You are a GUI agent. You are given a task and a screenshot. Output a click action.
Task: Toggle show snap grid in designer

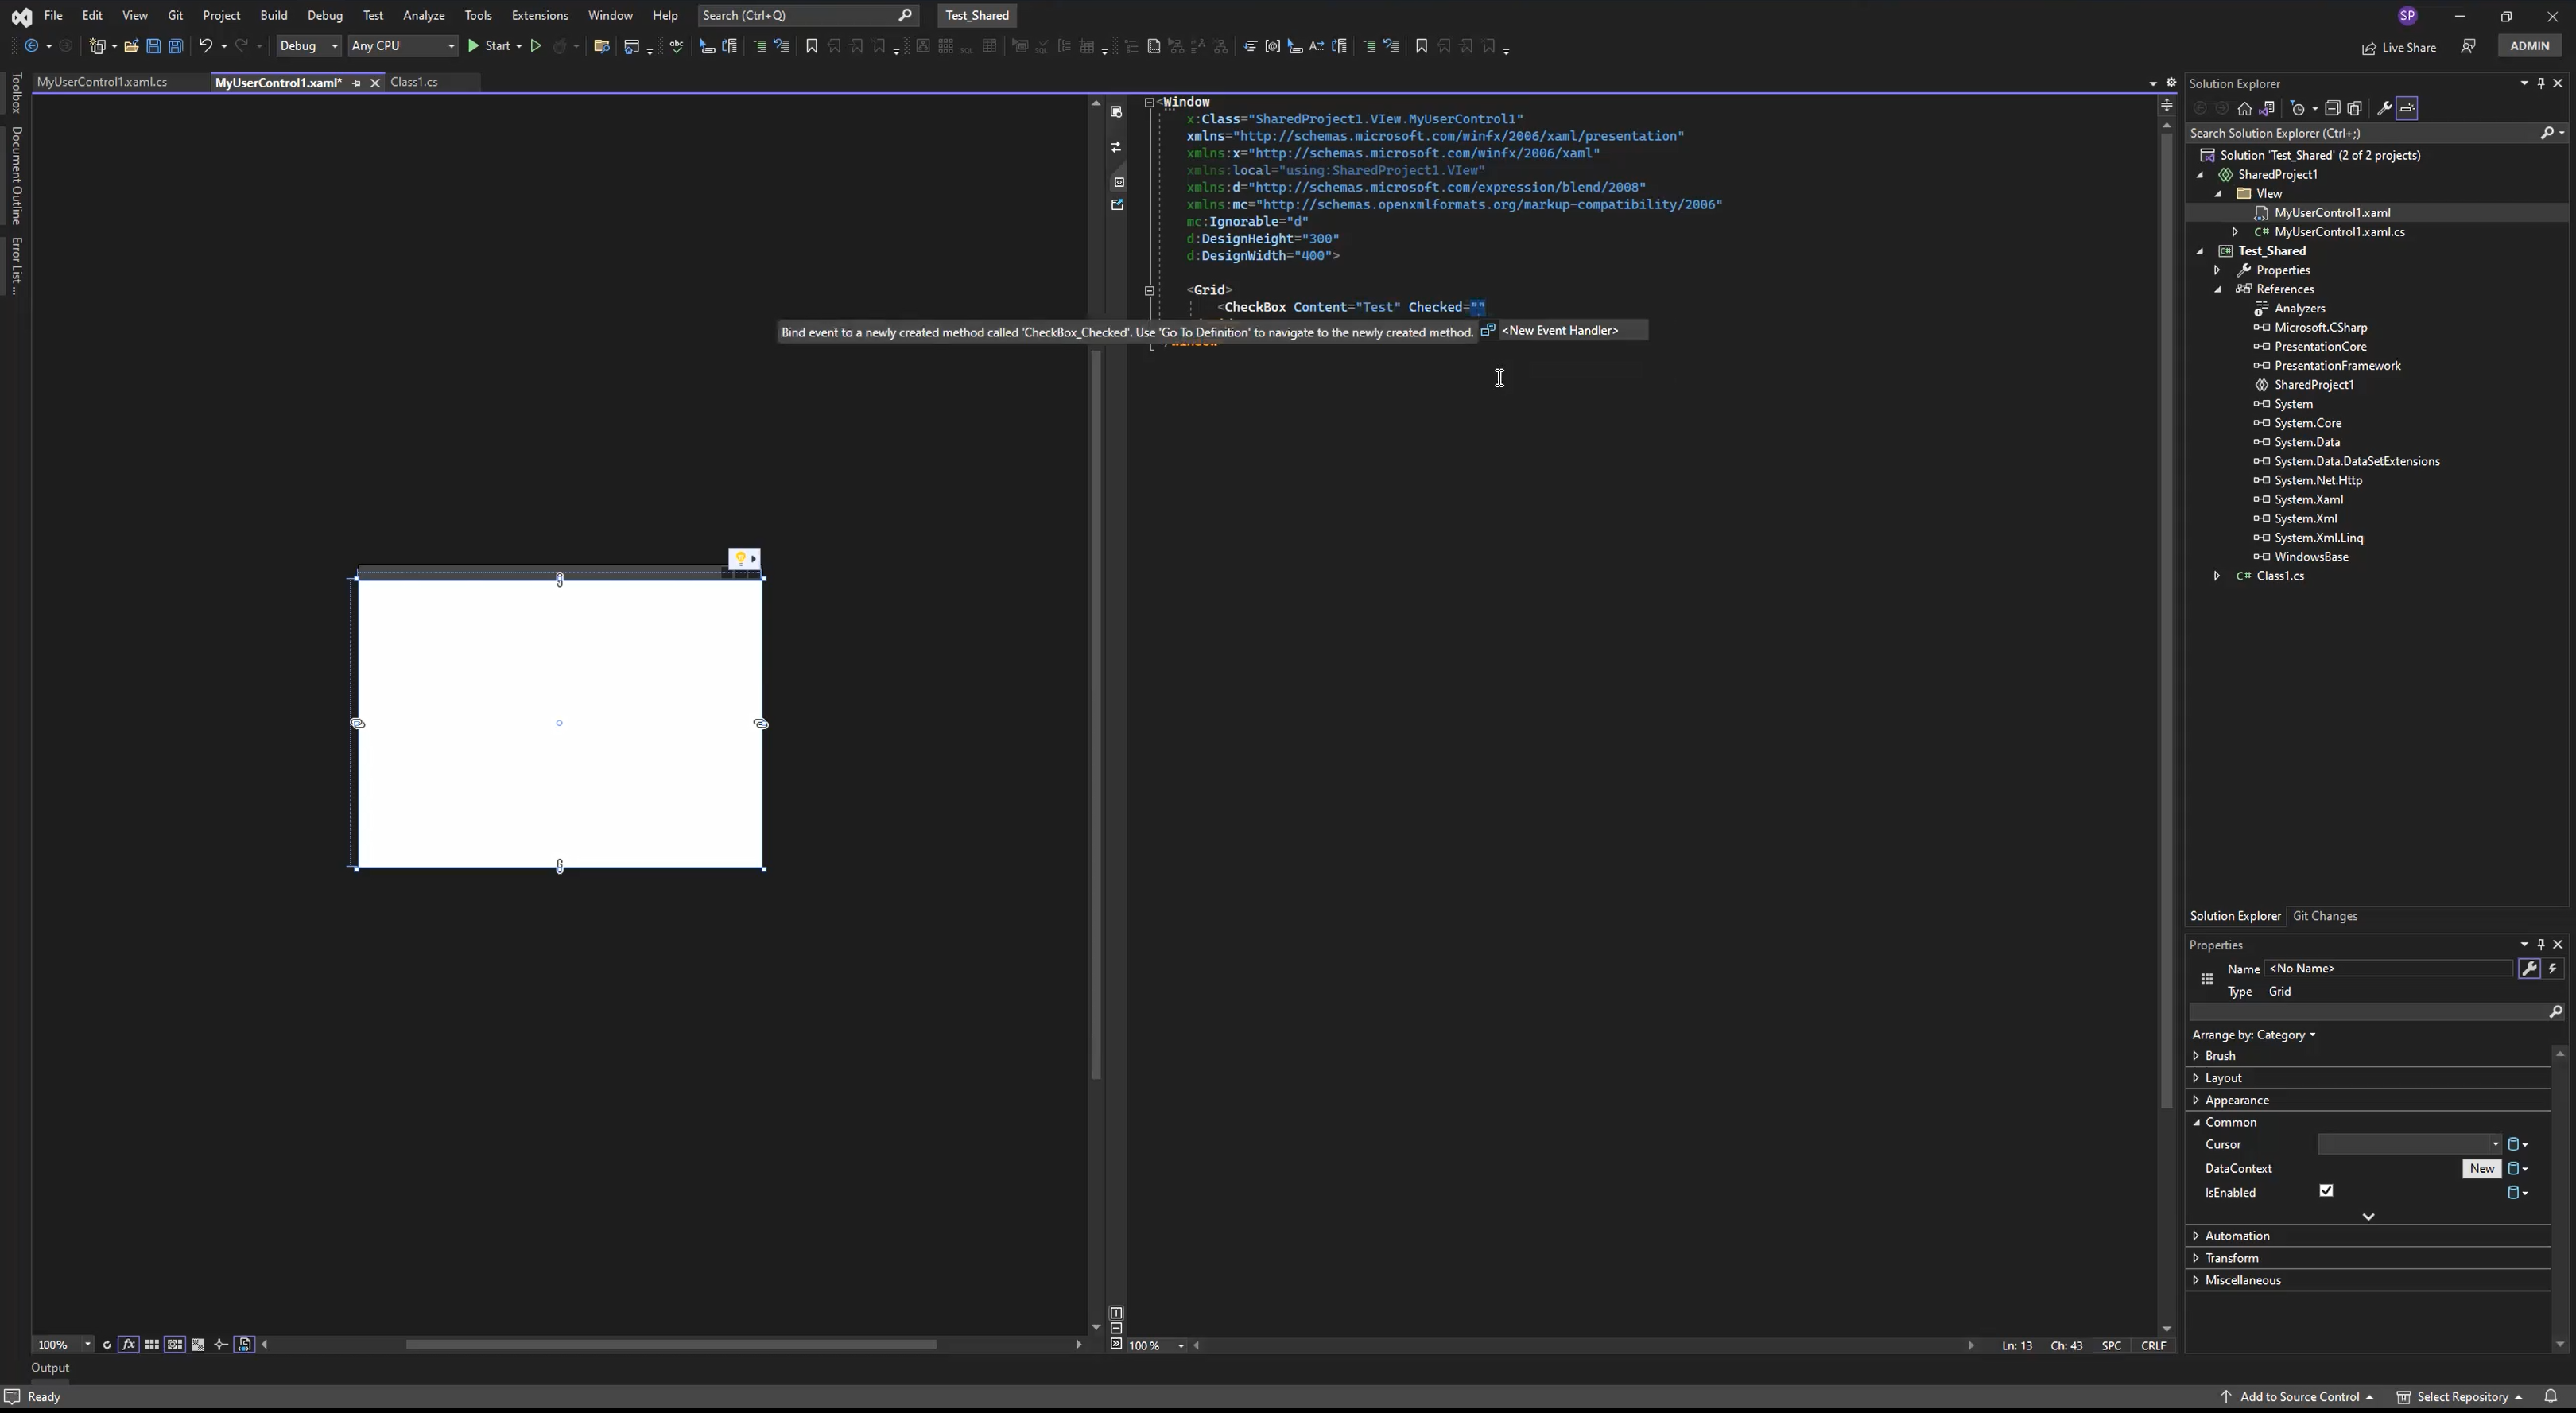click(151, 1345)
